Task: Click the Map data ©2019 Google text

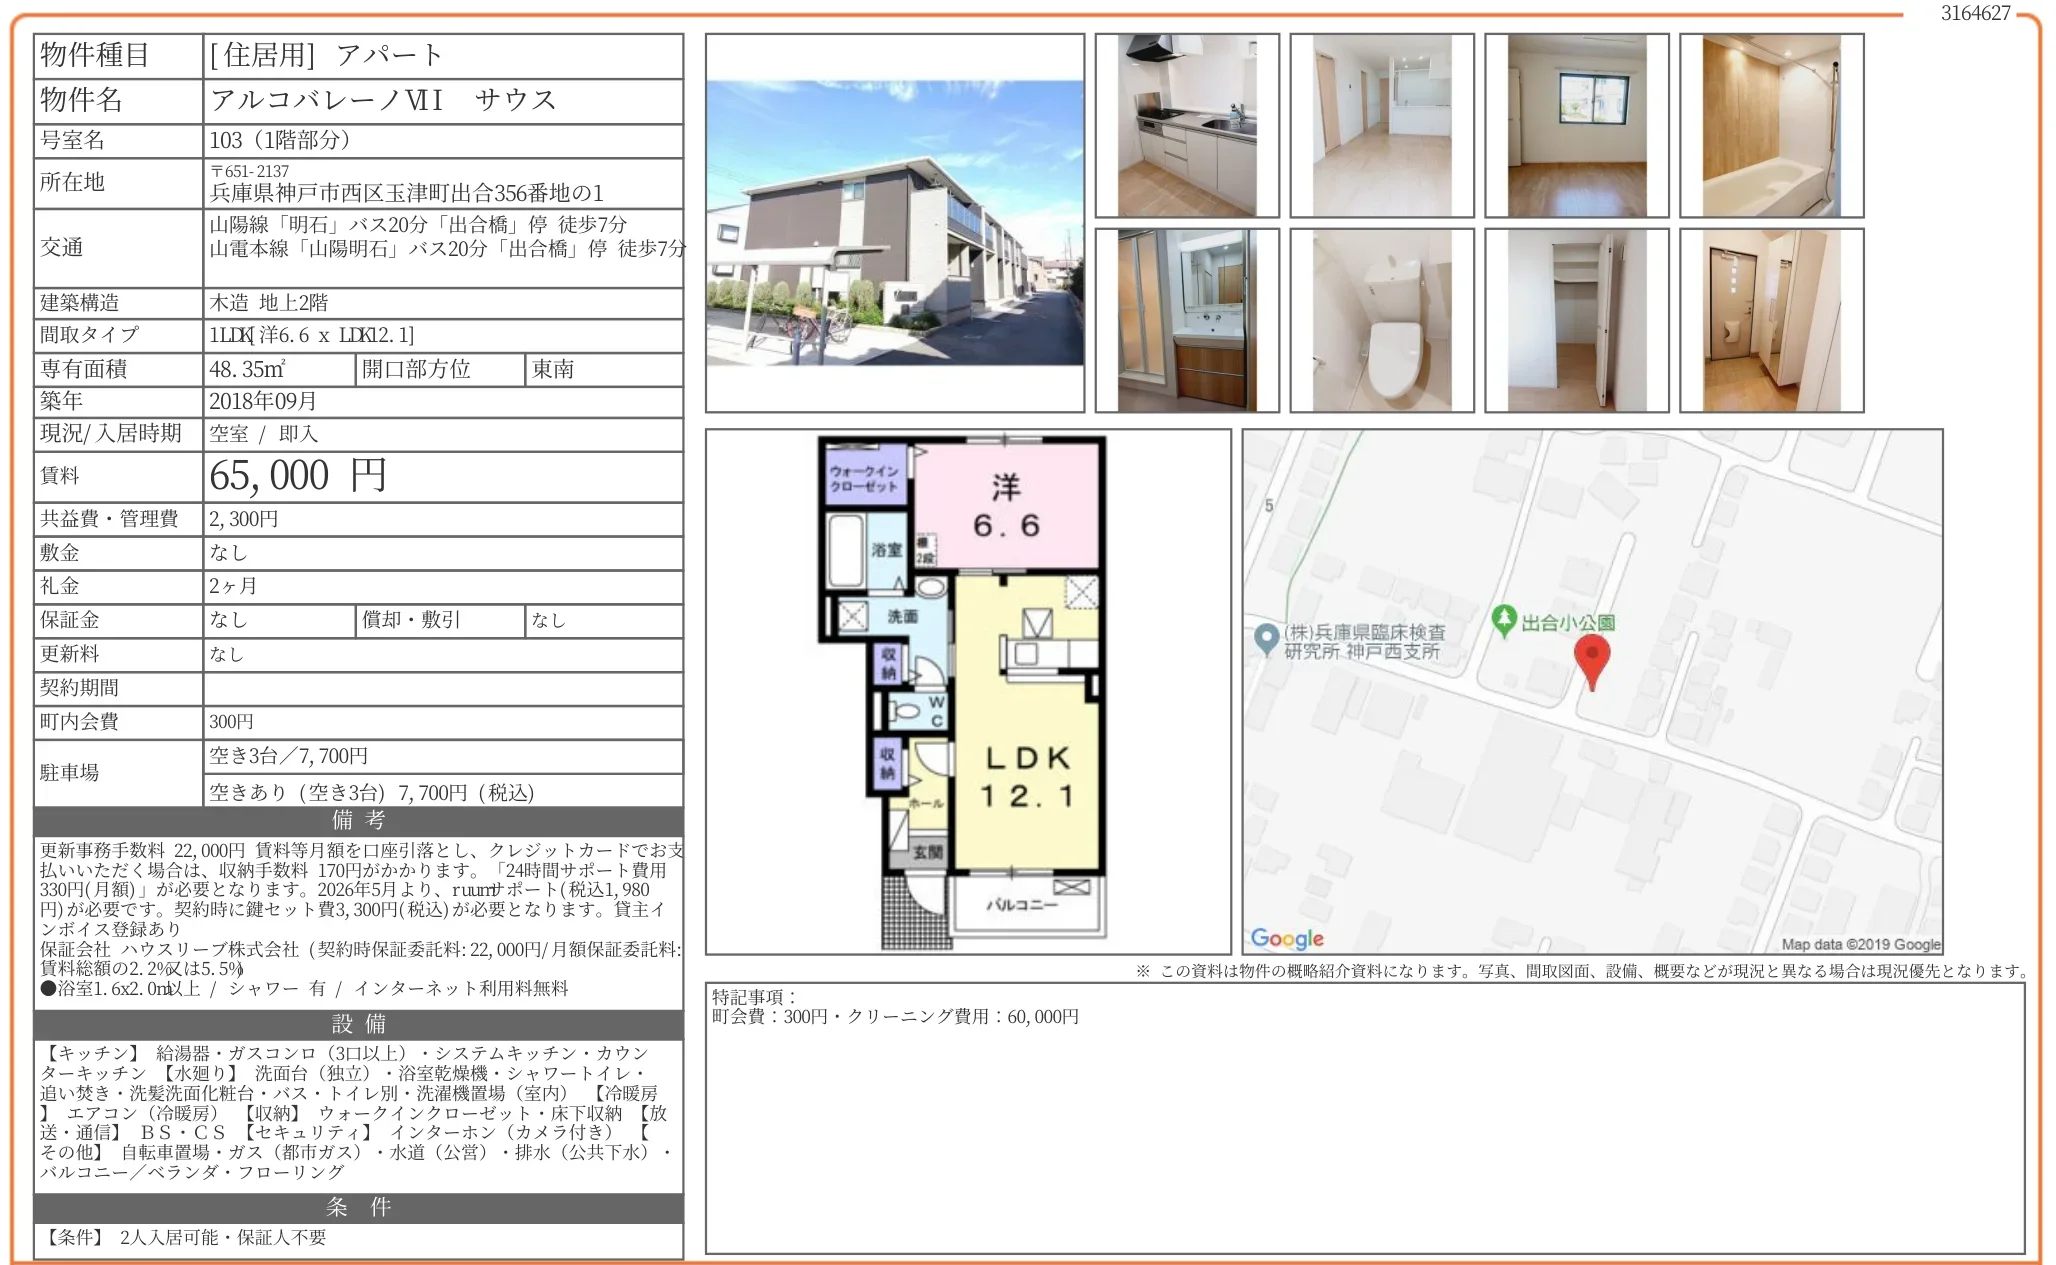Action: coord(1860,944)
